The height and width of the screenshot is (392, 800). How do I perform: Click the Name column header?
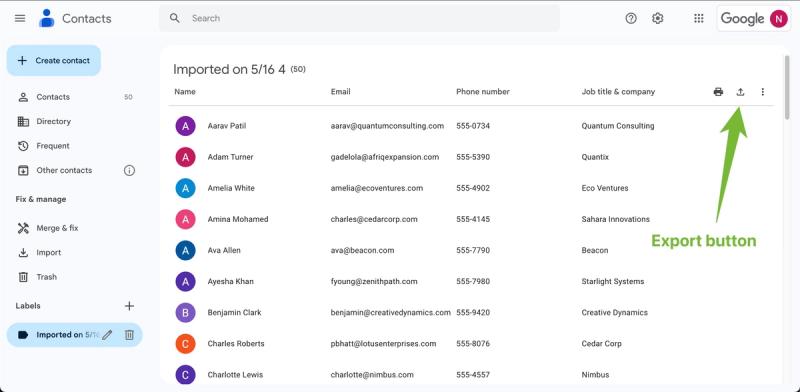point(185,92)
